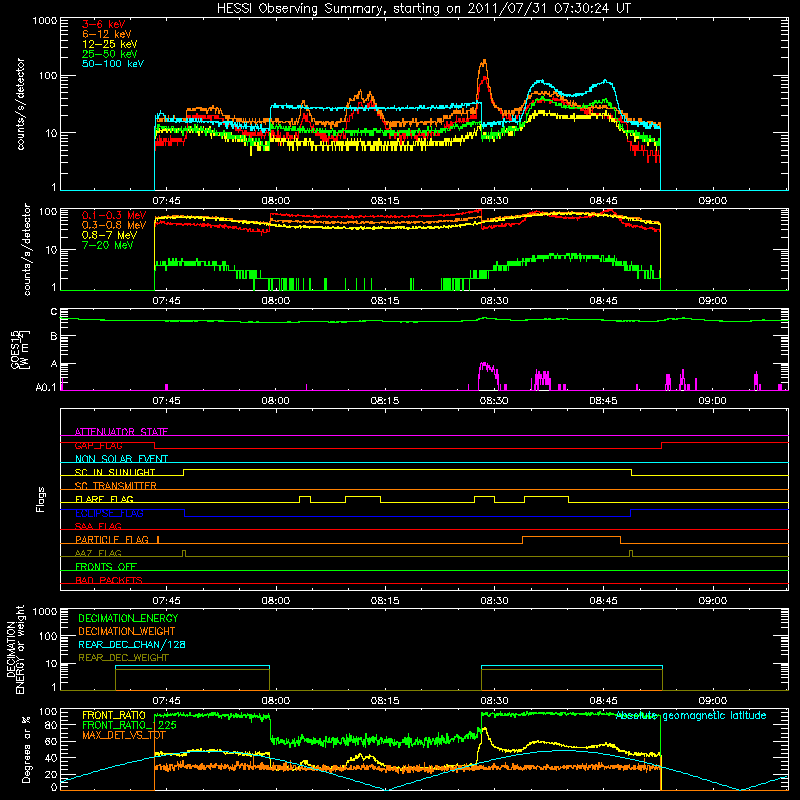
Task: Click the vertical Flags axis label
Action: click(x=41, y=499)
